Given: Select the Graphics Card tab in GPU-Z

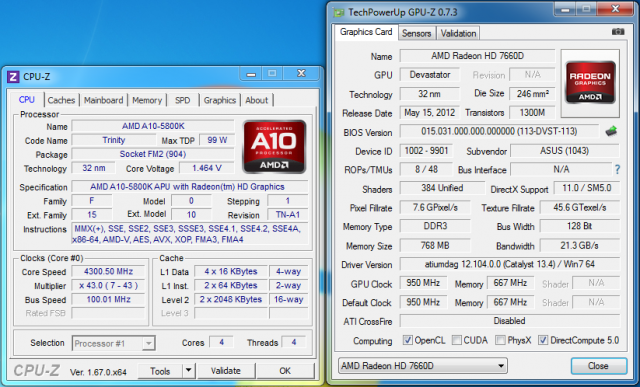Looking at the screenshot, I should (366, 32).
